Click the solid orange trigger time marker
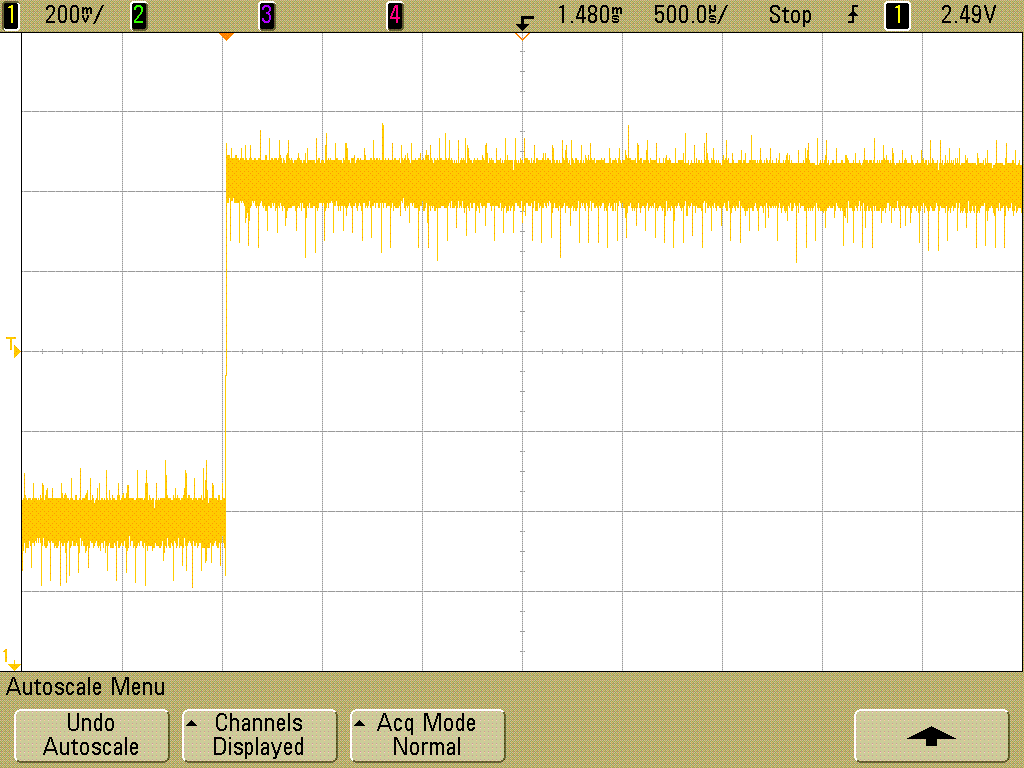1024x768 pixels. click(226, 37)
